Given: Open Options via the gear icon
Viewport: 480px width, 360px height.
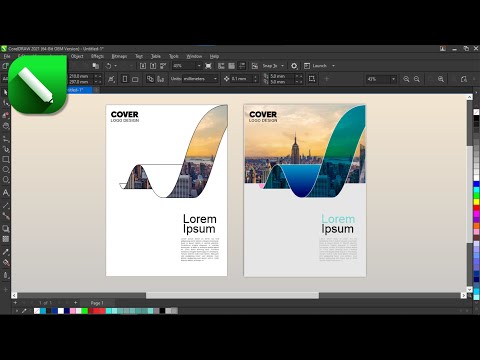Looking at the screenshot, I should [294, 66].
